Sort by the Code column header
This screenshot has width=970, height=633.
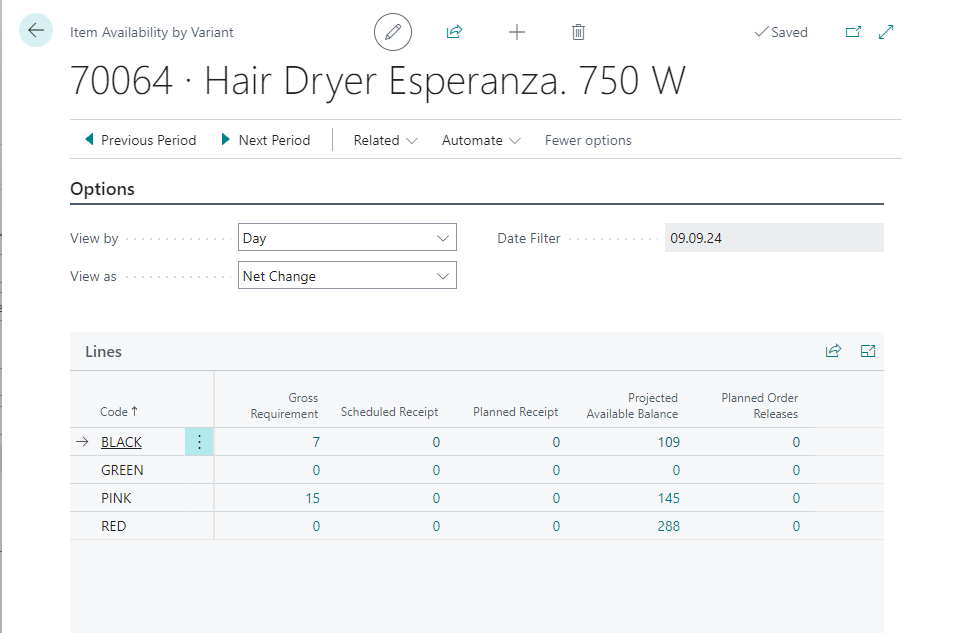[x=119, y=411]
